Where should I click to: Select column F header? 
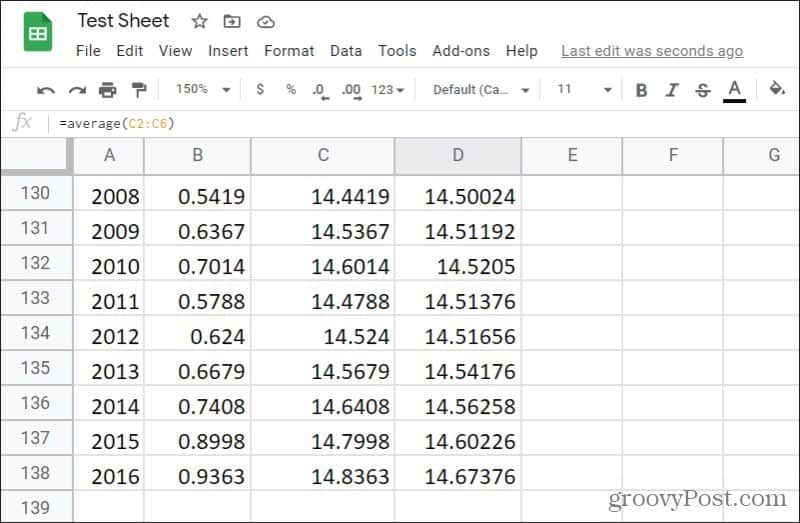point(673,155)
